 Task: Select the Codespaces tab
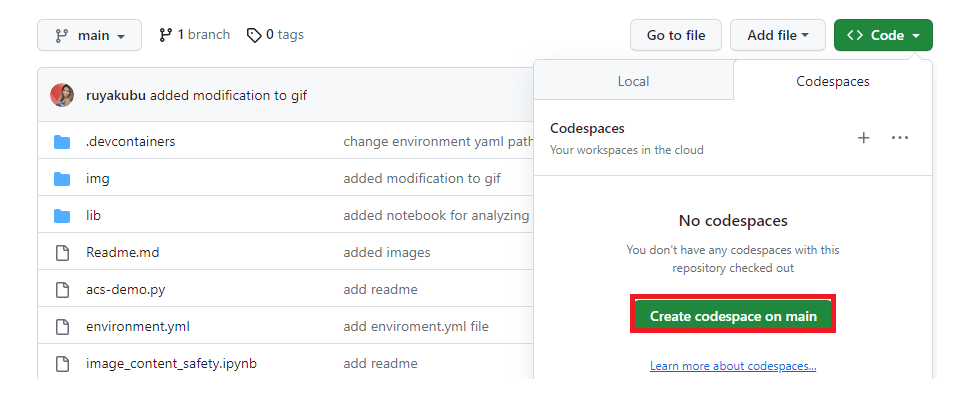[x=833, y=81]
